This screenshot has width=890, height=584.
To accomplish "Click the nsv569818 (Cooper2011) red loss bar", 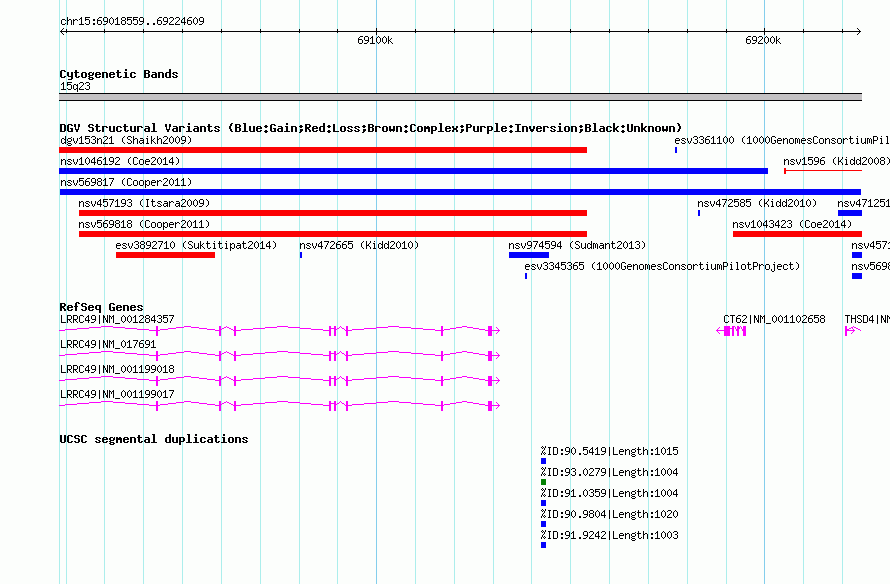I will [x=333, y=234].
